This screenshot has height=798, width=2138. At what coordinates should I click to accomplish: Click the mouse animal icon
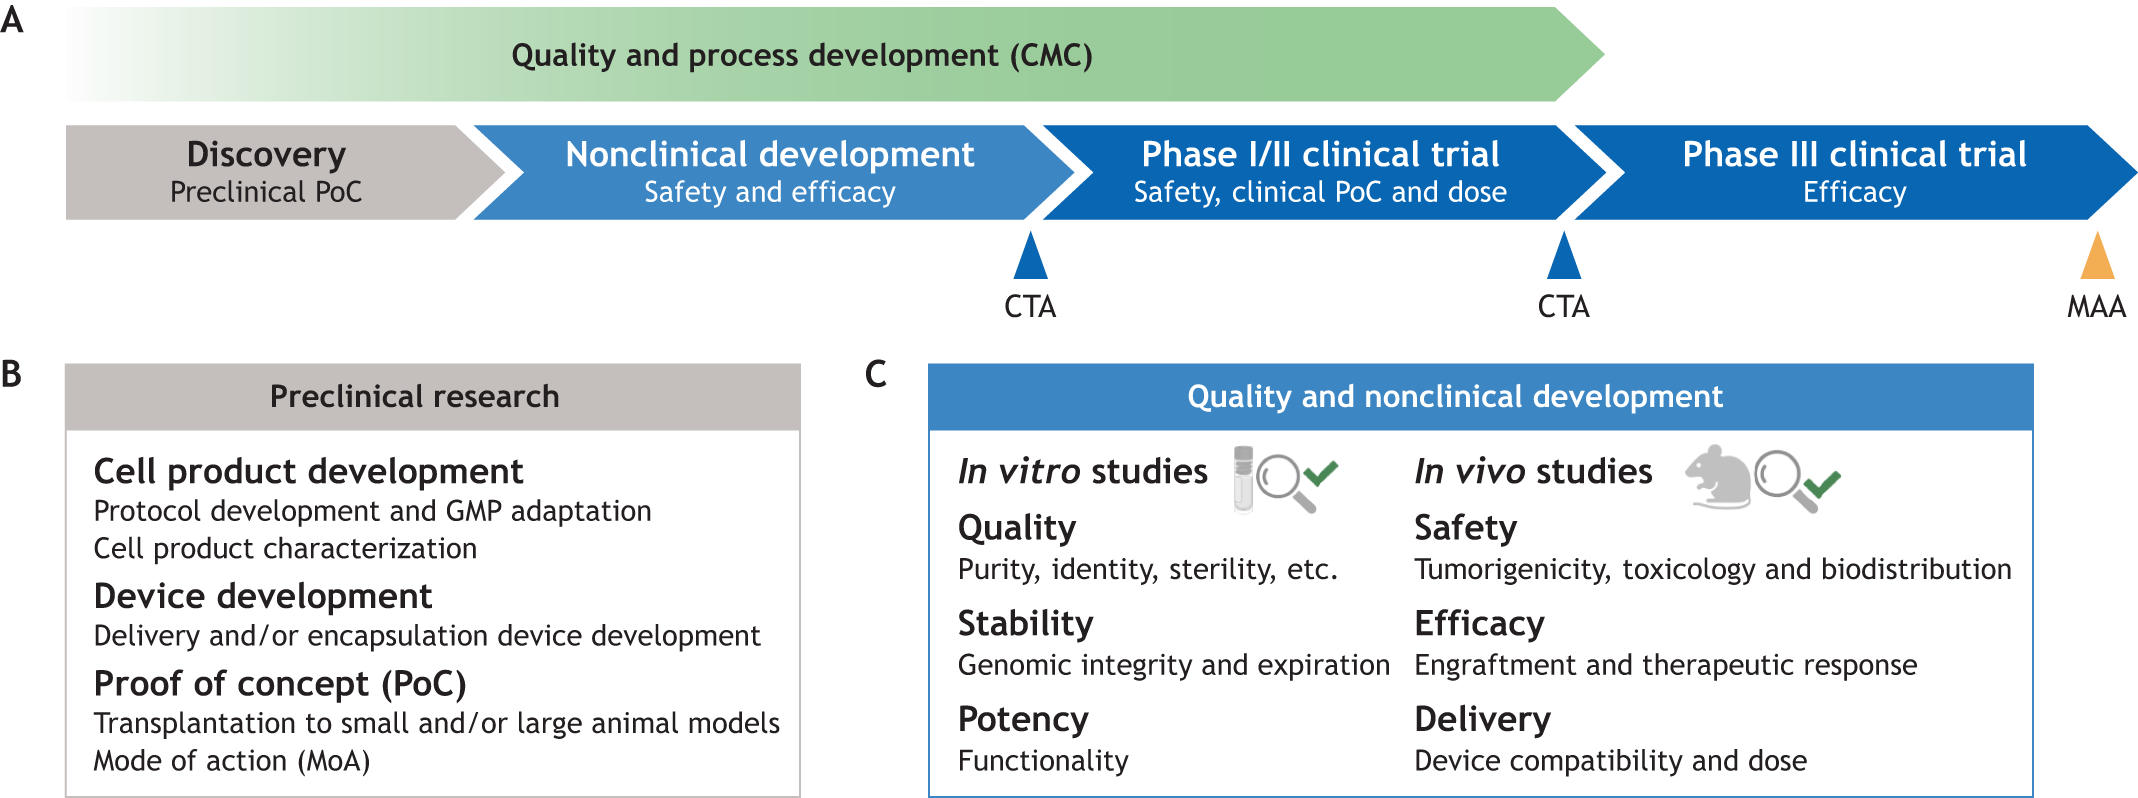[1718, 476]
